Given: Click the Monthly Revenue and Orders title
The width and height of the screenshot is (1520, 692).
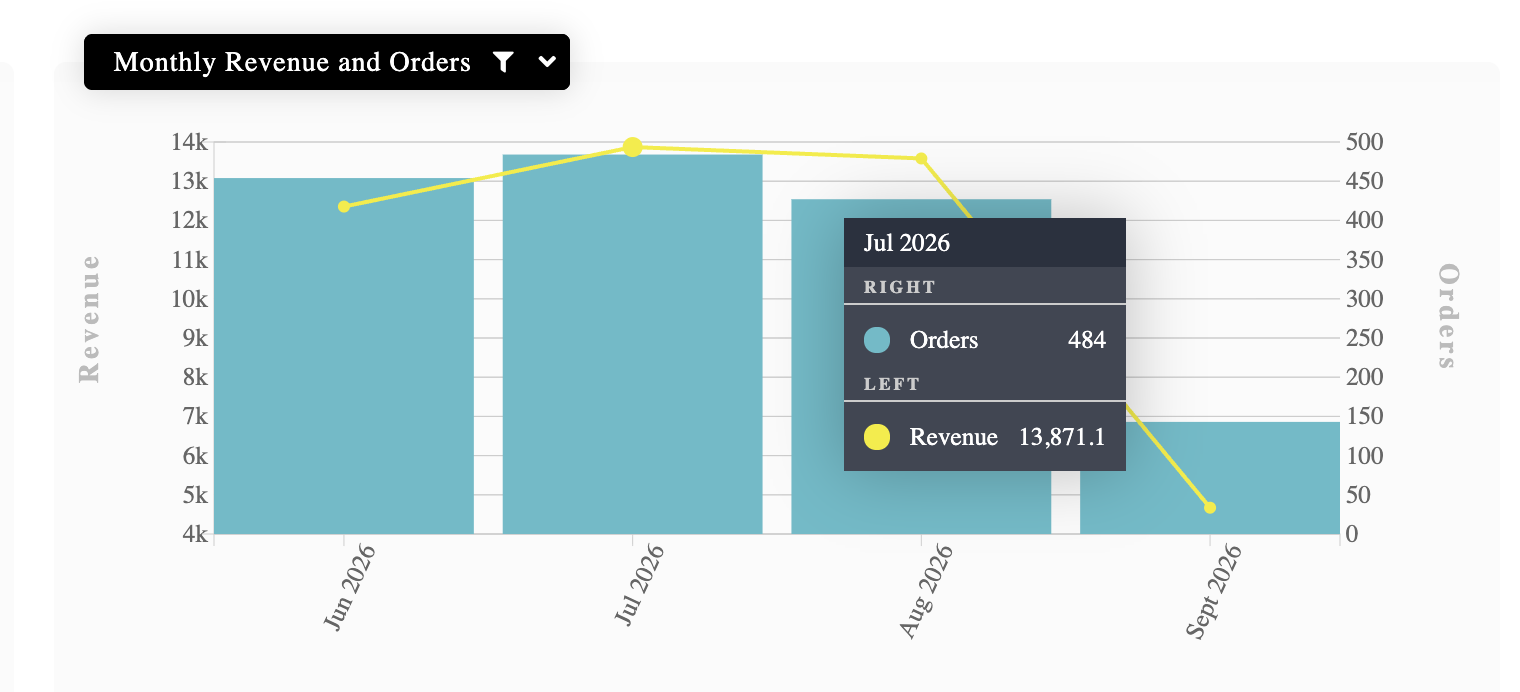Looking at the screenshot, I should click(292, 62).
